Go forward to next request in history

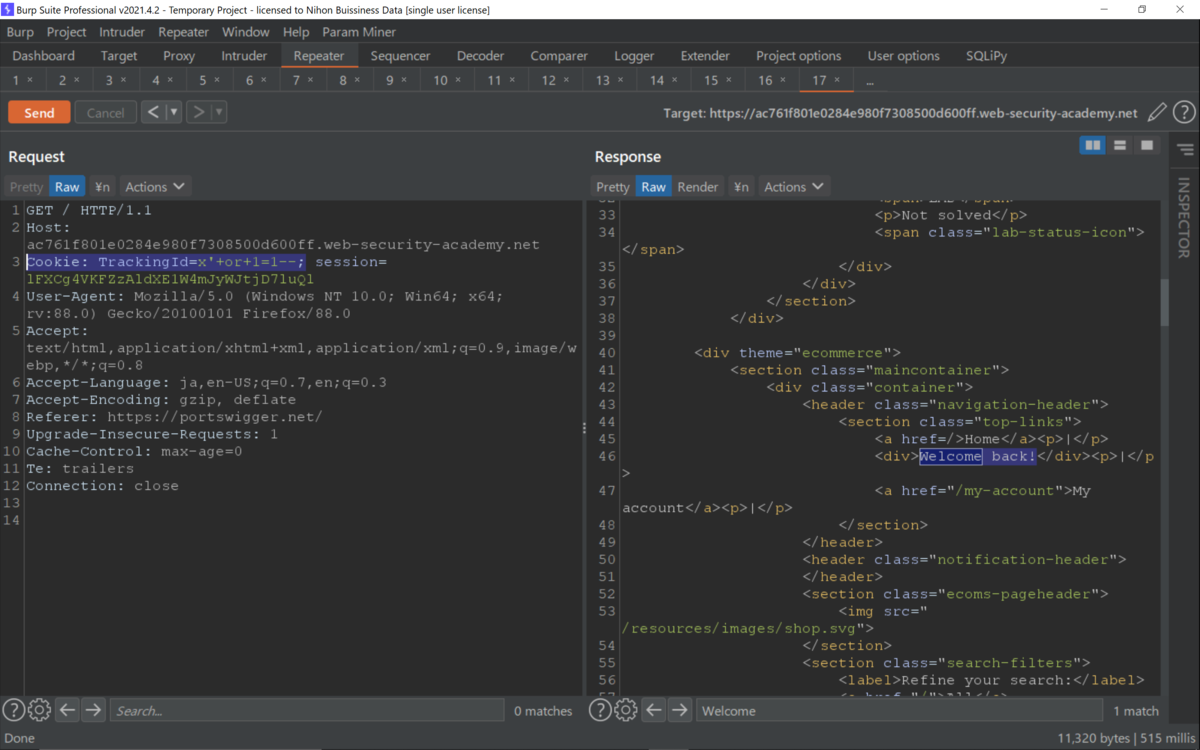click(x=198, y=112)
